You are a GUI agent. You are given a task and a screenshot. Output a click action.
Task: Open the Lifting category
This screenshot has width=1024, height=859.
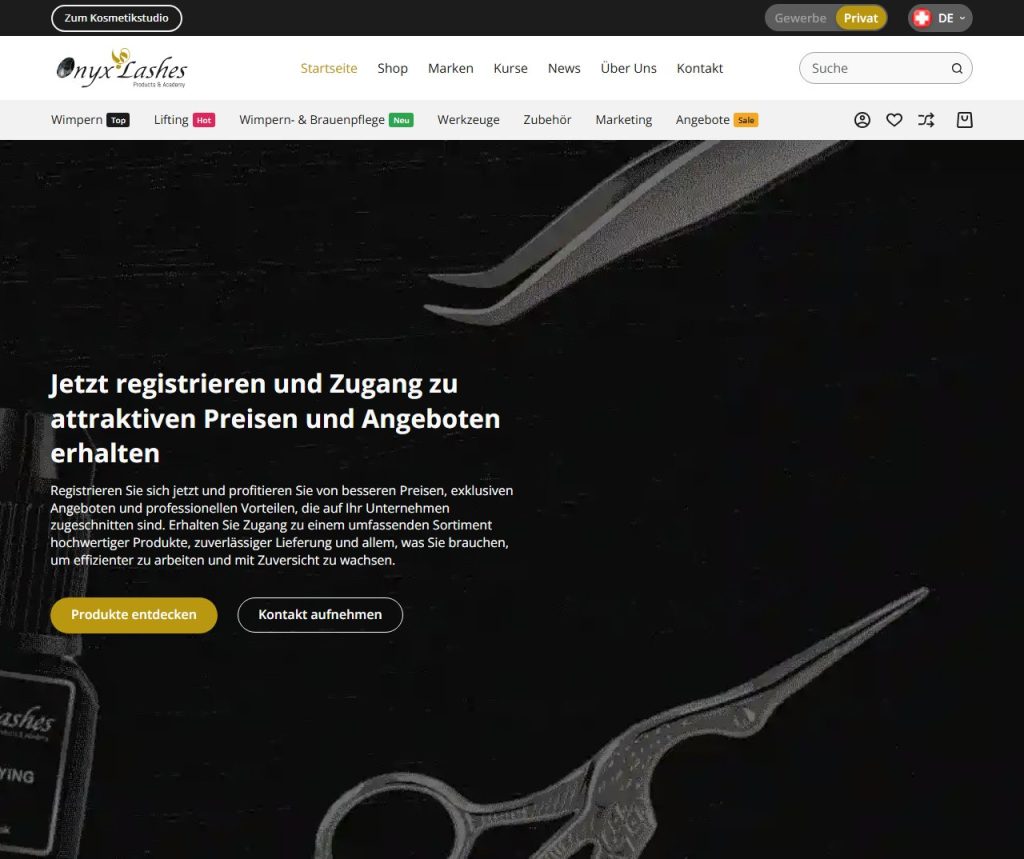tap(184, 120)
